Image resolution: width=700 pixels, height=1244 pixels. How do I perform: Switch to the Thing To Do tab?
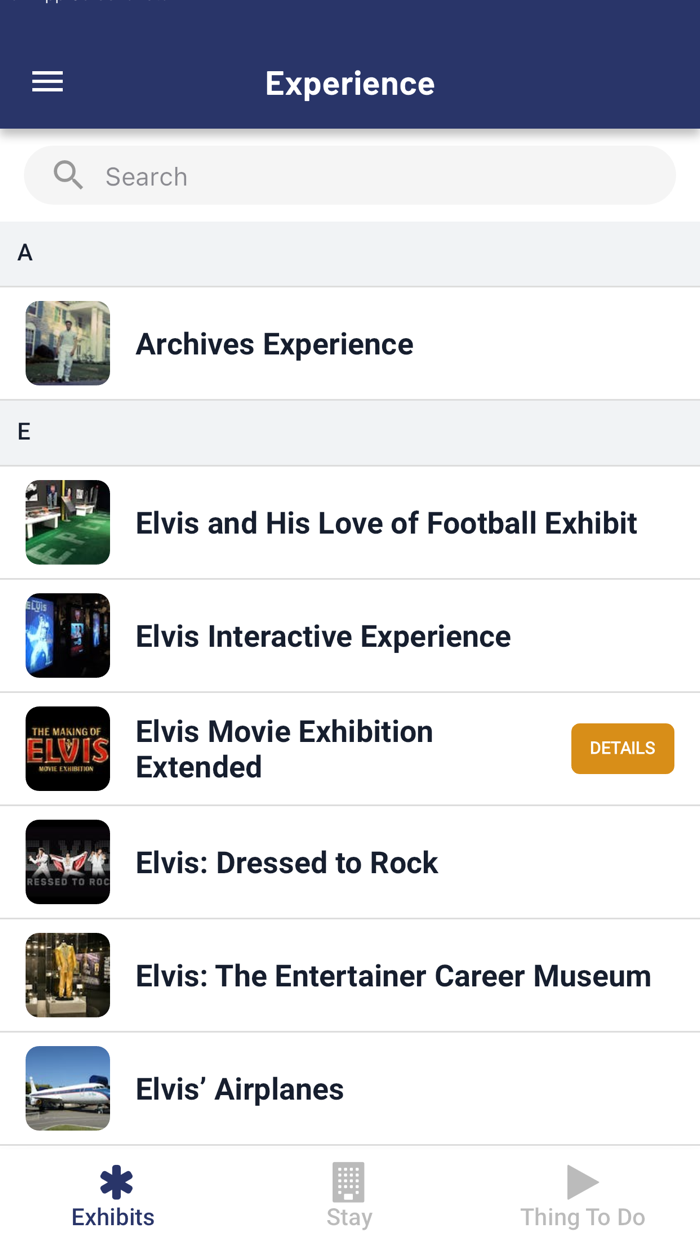click(582, 1195)
